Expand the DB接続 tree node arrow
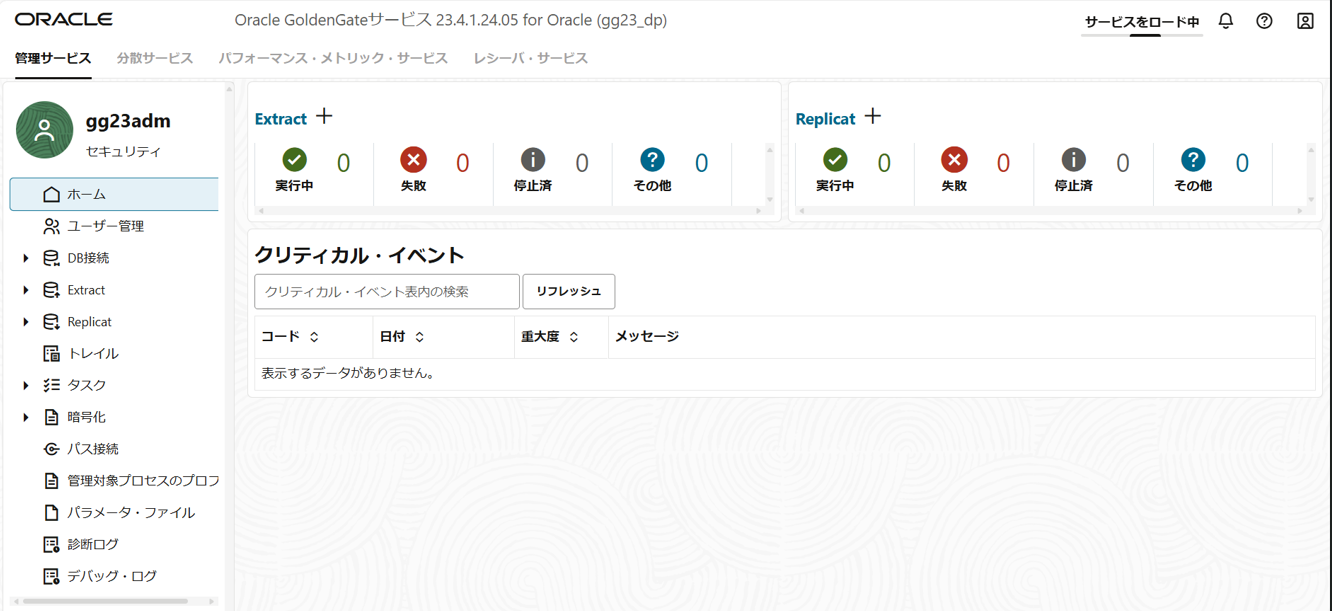The image size is (1332, 611). click(x=26, y=258)
